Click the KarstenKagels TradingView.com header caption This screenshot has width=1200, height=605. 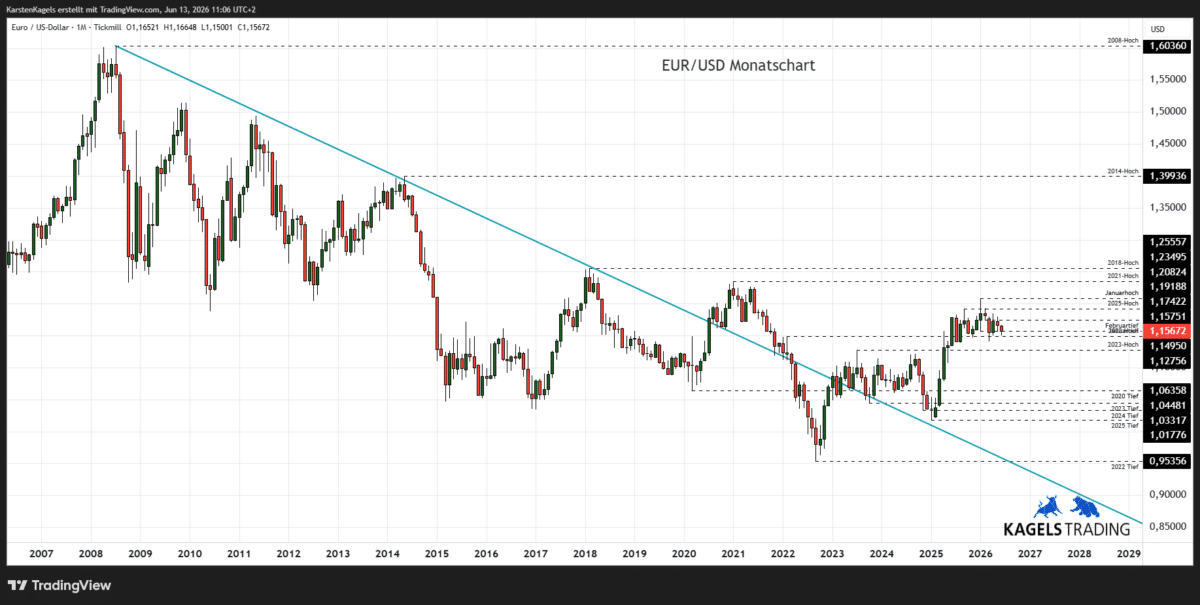(x=131, y=8)
